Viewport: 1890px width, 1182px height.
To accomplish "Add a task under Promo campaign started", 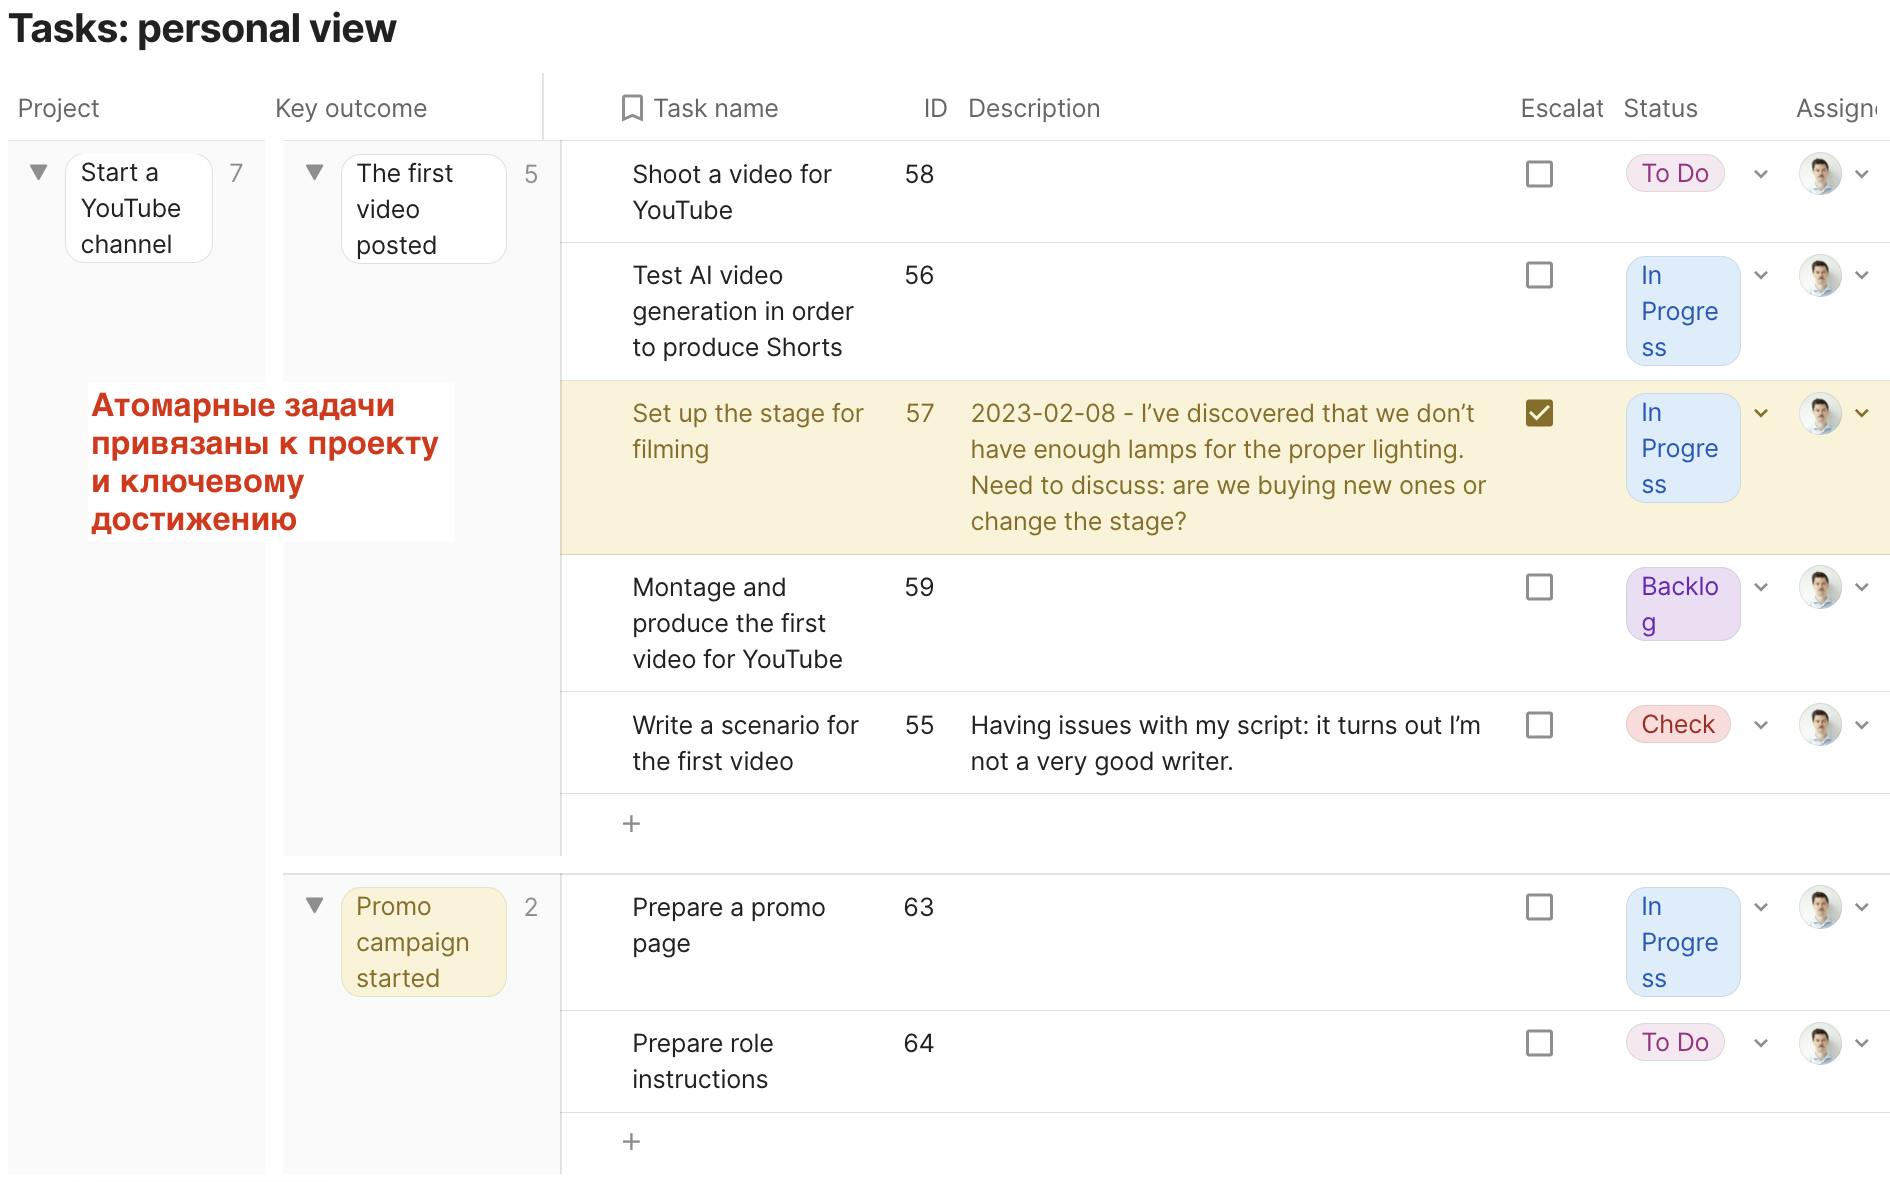I will pyautogui.click(x=631, y=1142).
